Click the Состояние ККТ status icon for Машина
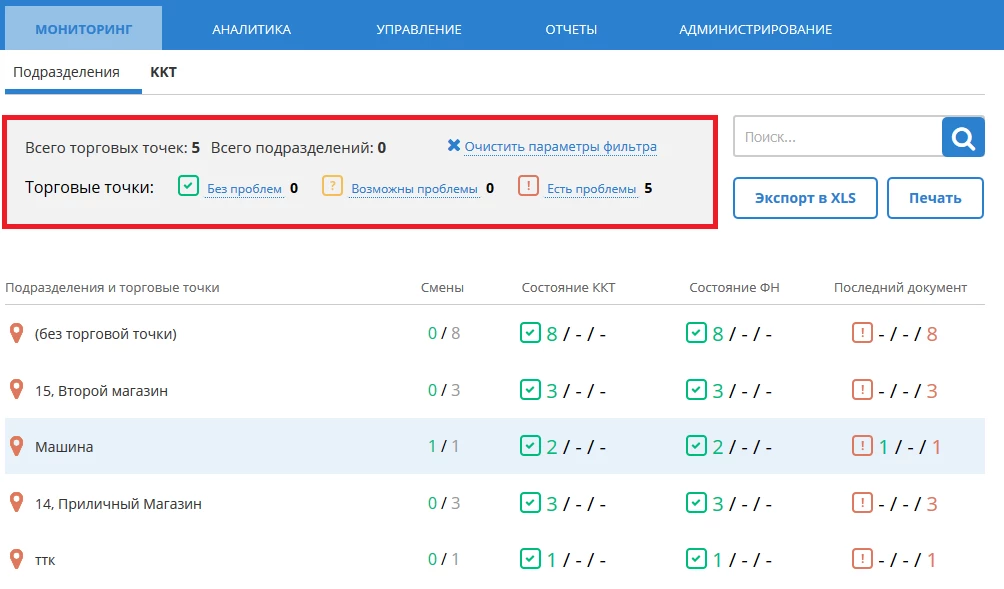 coord(530,446)
